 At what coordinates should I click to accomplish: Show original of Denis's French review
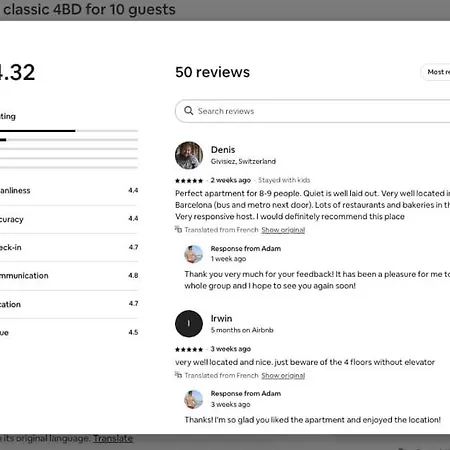(x=283, y=230)
